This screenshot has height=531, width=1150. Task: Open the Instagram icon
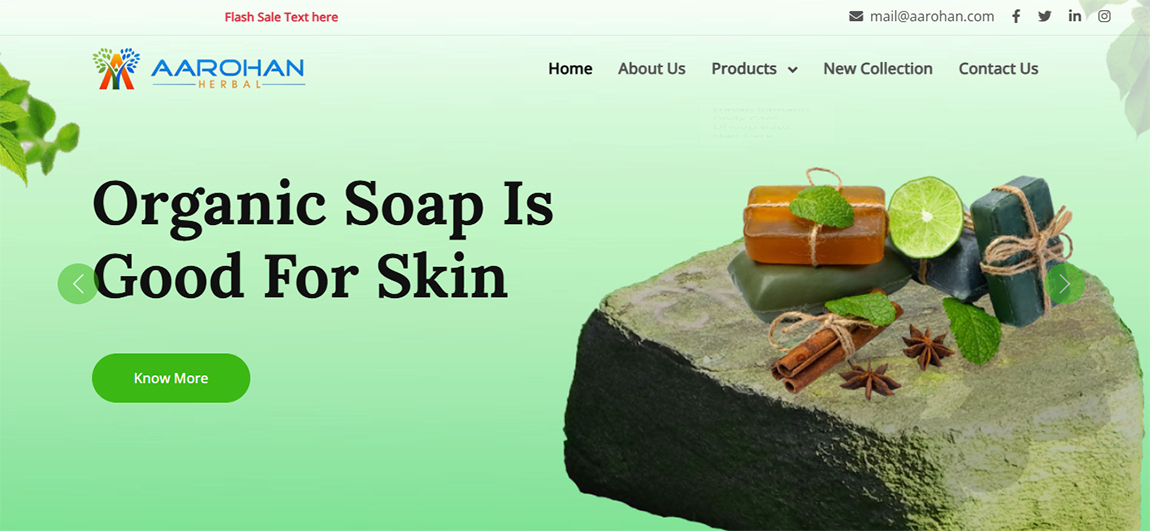1104,16
